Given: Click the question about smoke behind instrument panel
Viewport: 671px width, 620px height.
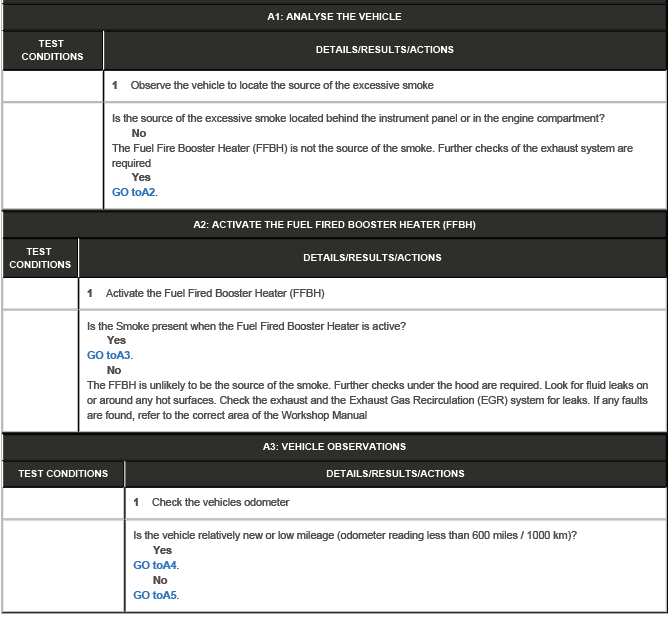Looking at the screenshot, I should point(358,118).
